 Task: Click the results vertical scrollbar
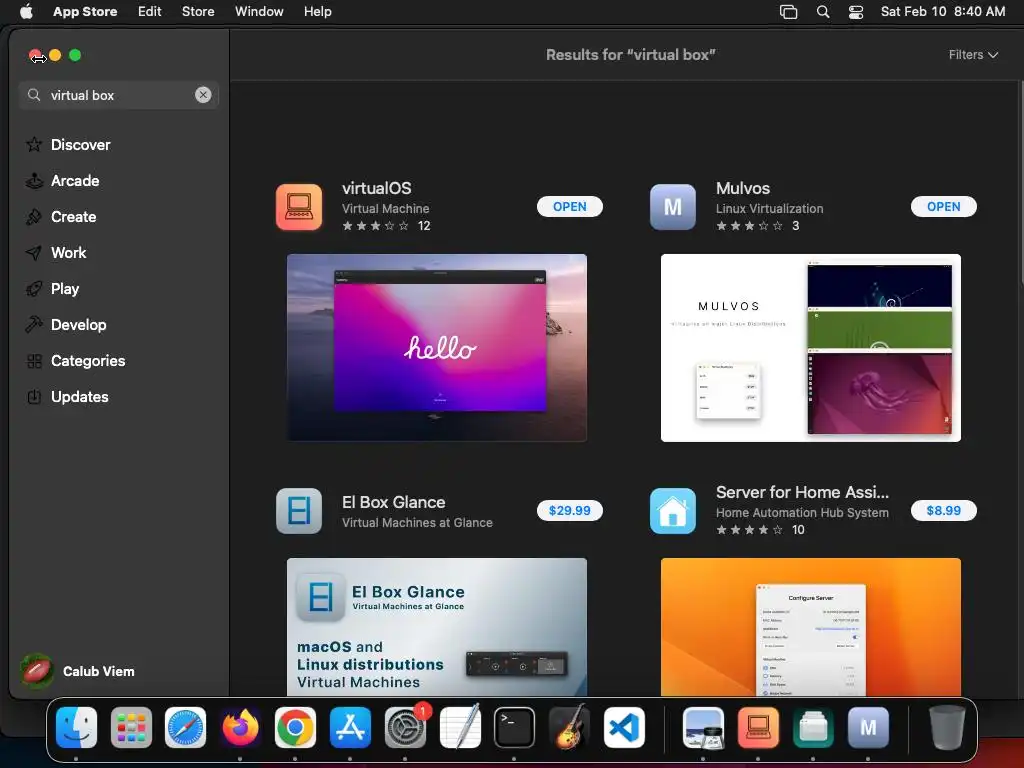1020,183
